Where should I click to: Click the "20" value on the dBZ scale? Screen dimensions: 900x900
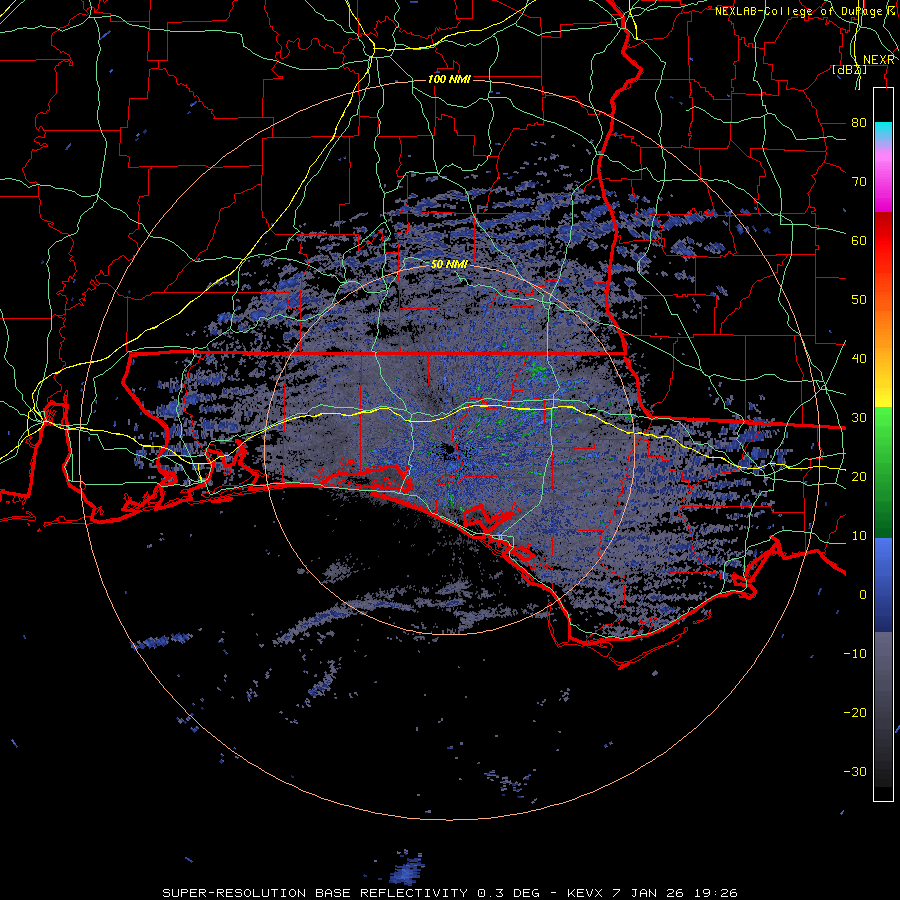pos(859,477)
